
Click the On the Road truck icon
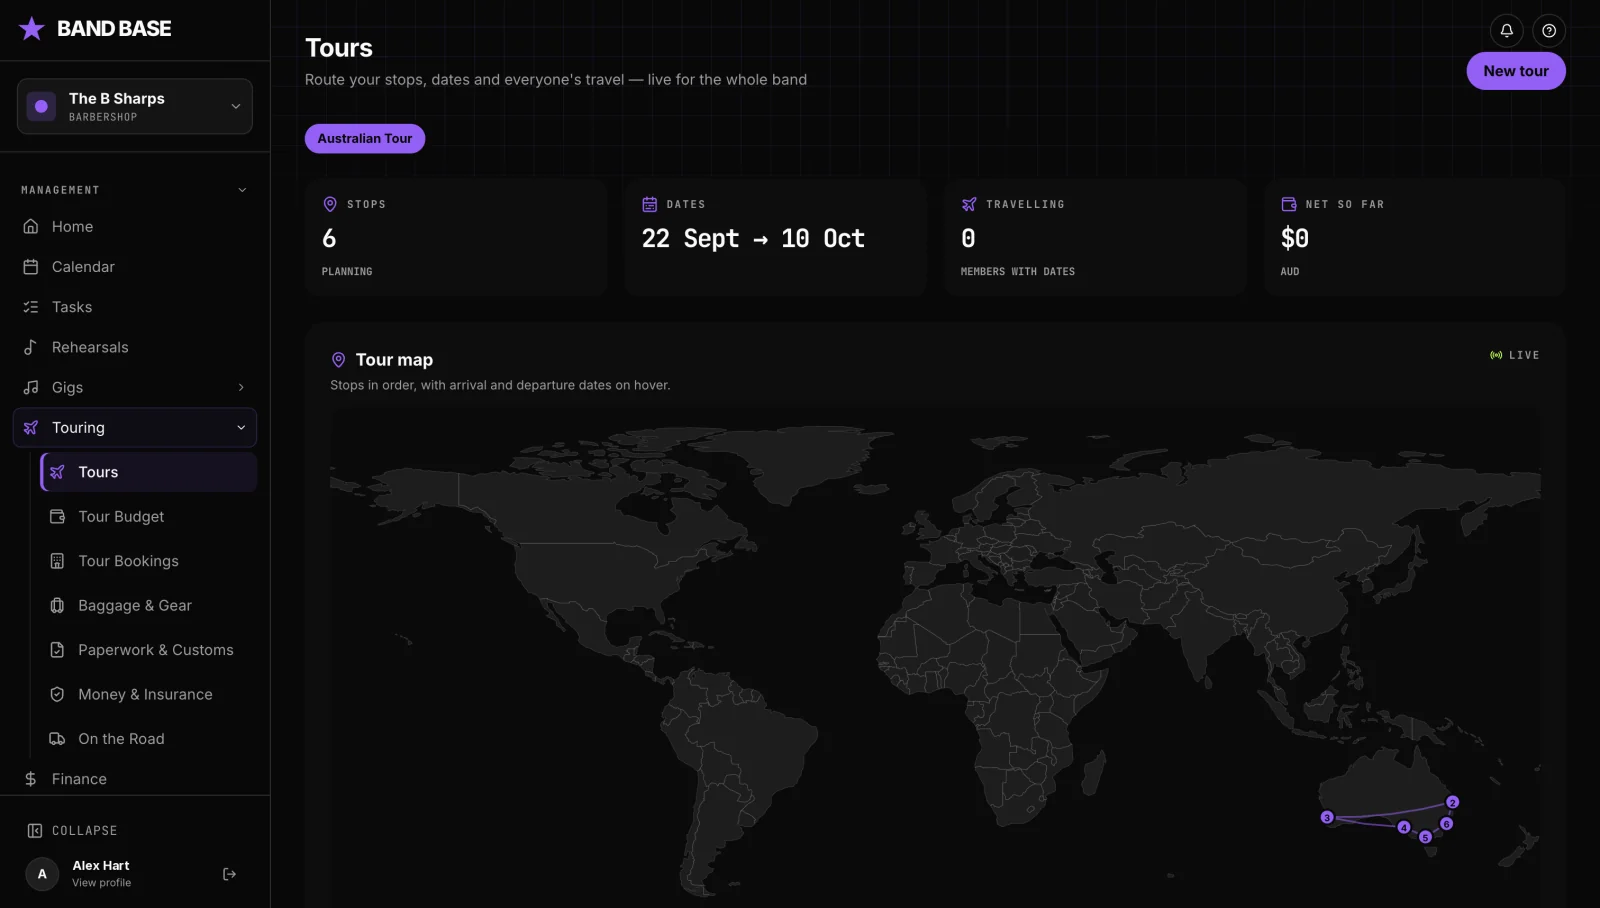(57, 738)
